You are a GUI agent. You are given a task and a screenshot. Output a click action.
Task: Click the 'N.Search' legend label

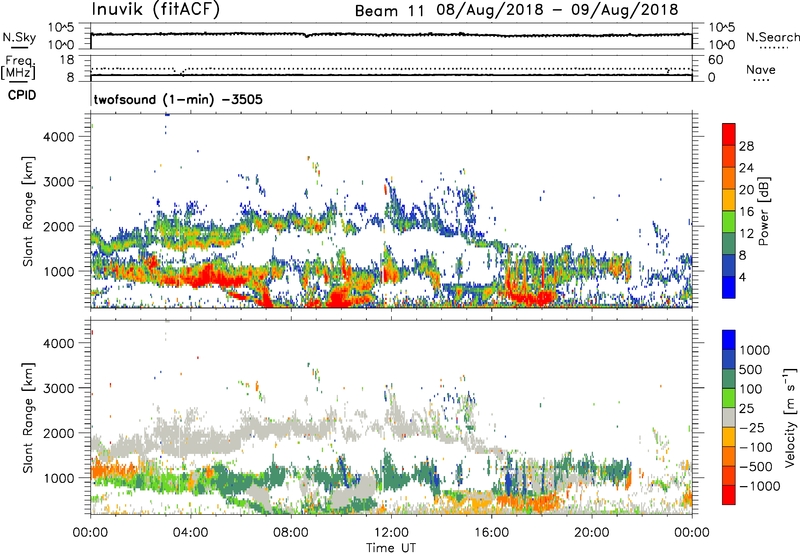coord(772,37)
